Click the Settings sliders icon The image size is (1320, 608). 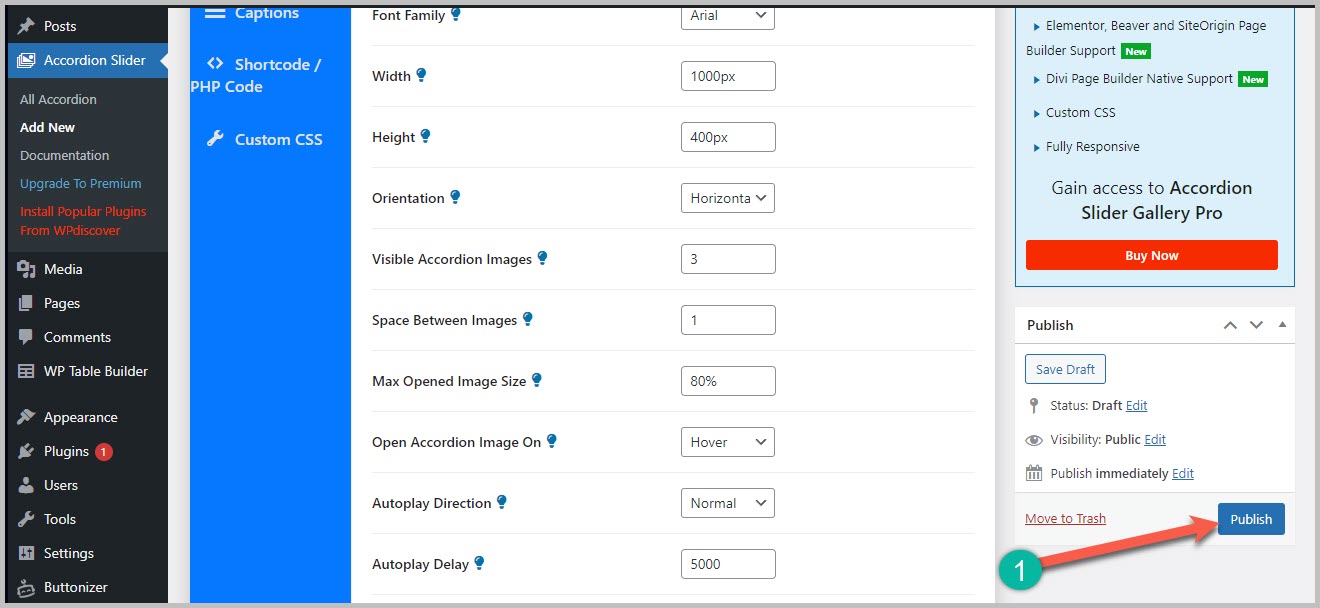click(x=27, y=553)
